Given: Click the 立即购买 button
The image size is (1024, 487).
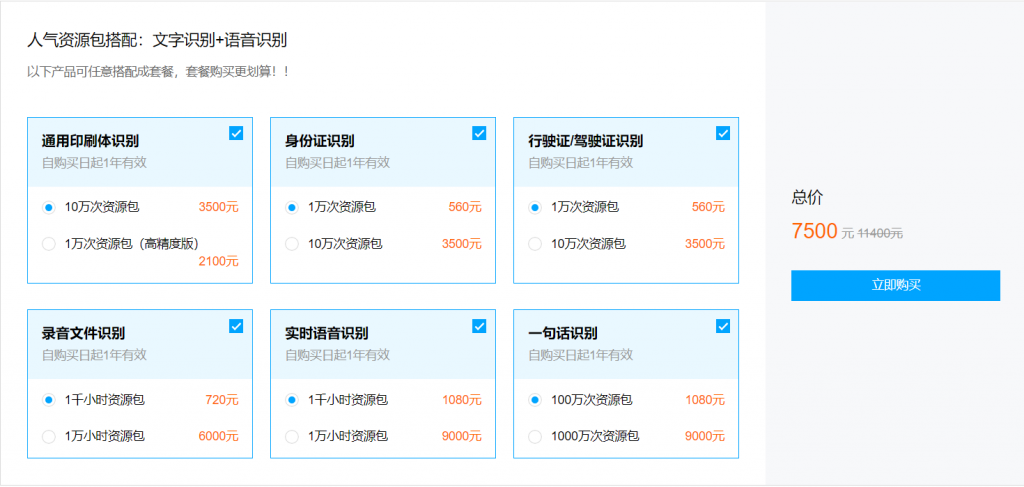Looking at the screenshot, I should point(895,285).
